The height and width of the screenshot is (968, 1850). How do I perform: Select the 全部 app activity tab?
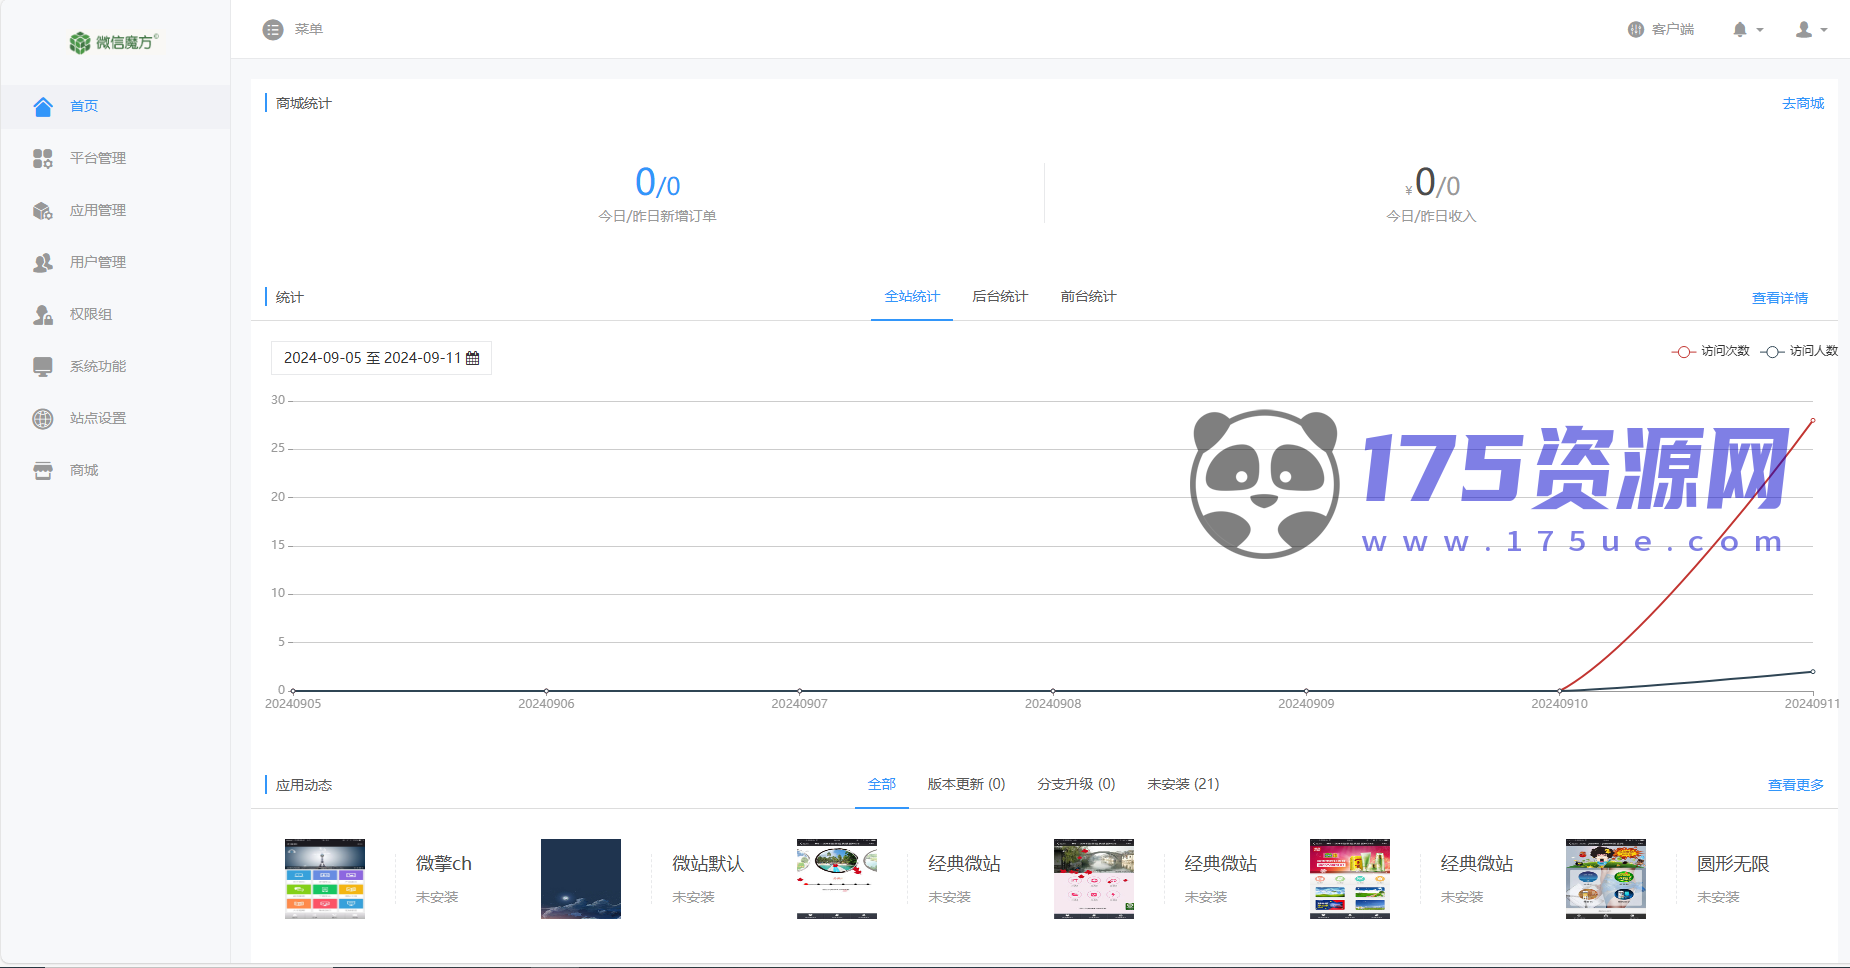click(882, 785)
